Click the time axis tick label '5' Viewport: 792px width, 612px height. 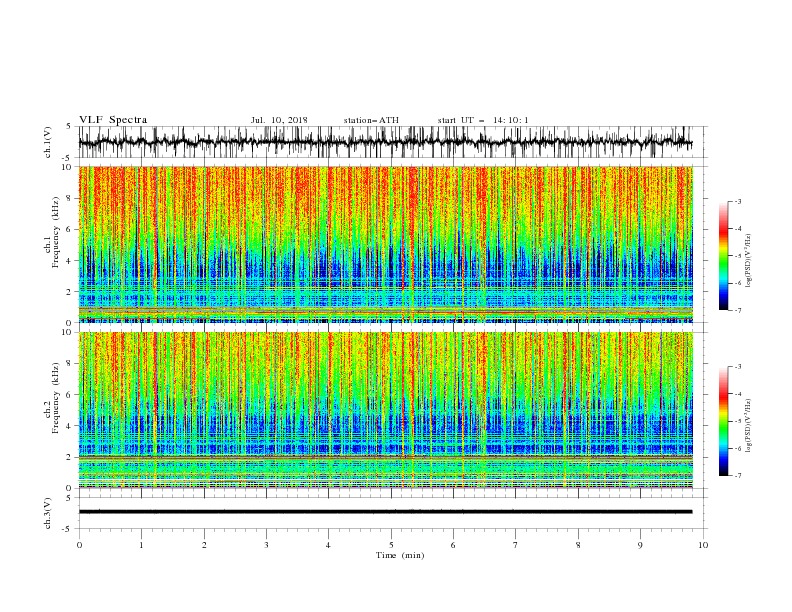pos(391,545)
